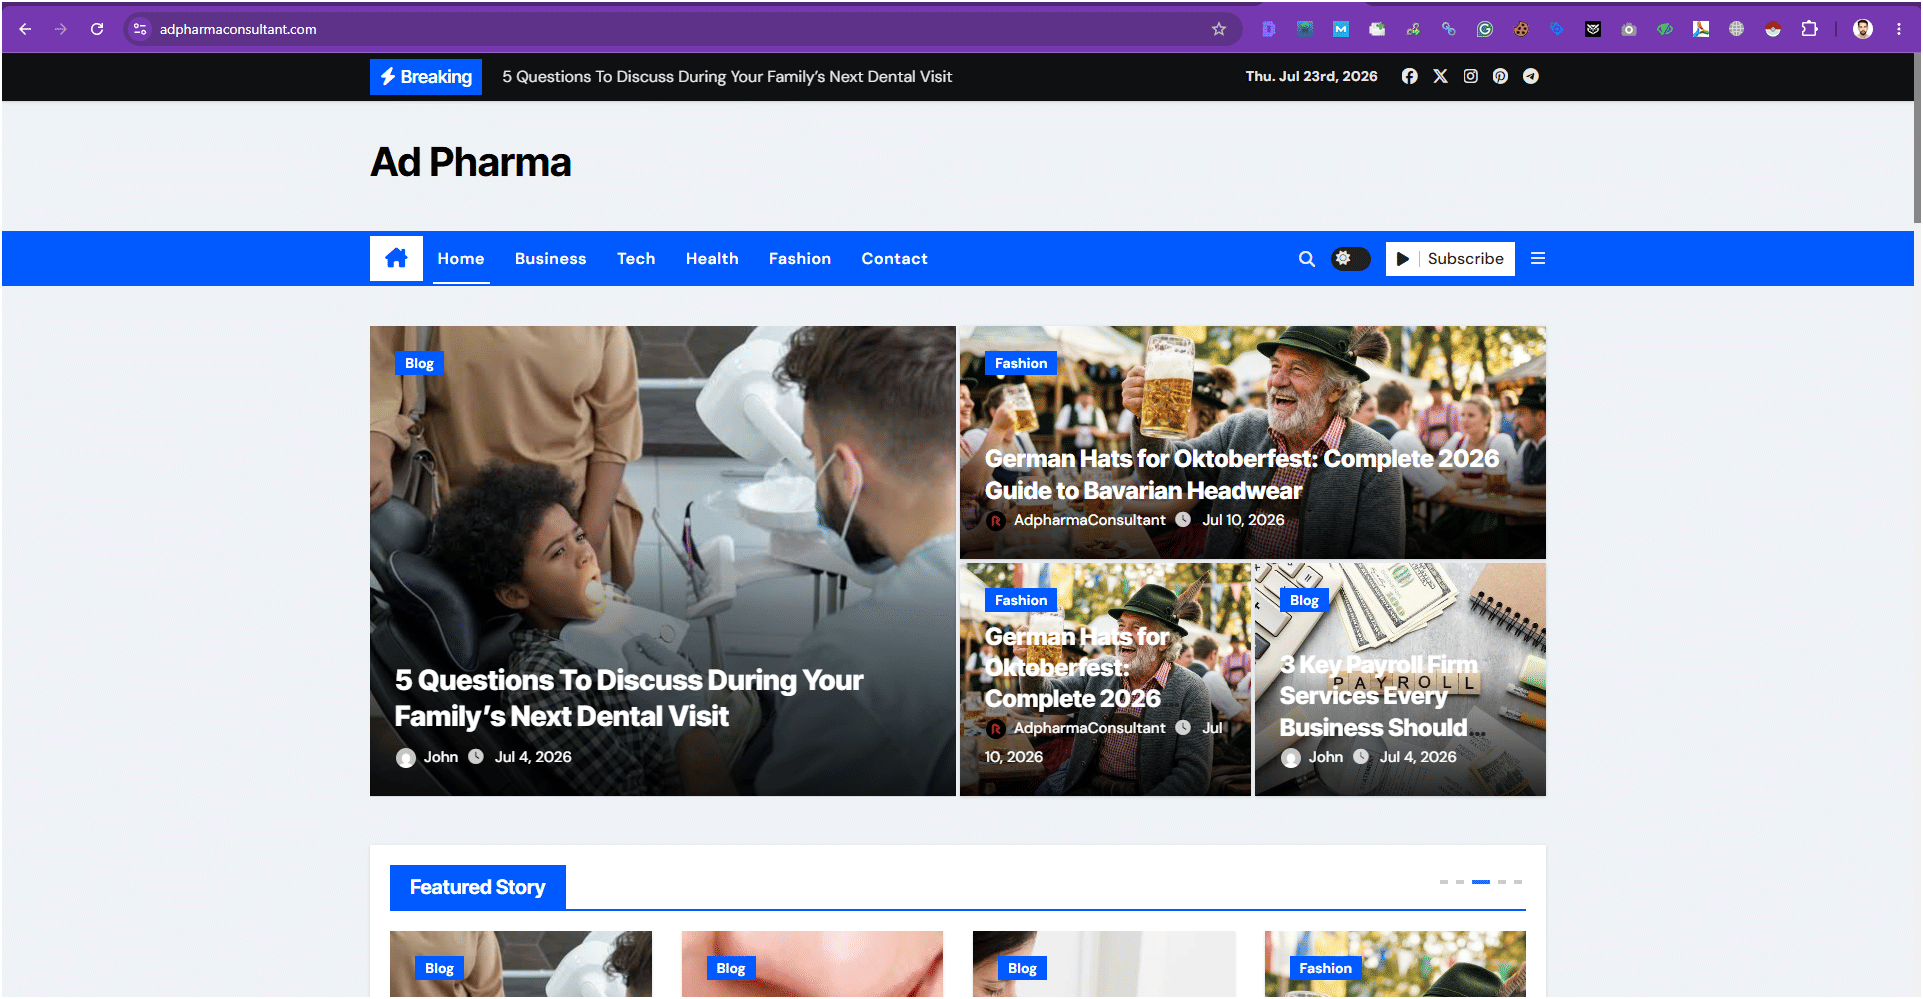Open Chrome three-dot menu
The width and height of the screenshot is (1923, 999).
1899,29
